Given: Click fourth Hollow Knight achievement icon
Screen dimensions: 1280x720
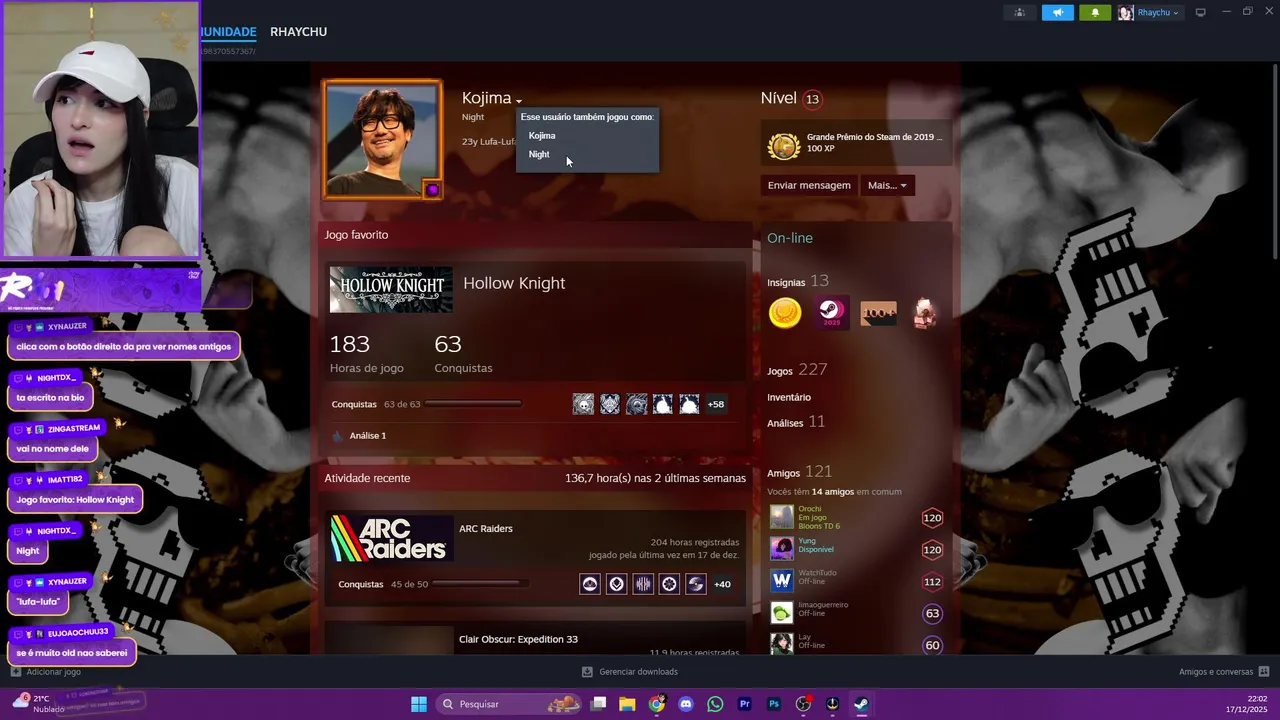Looking at the screenshot, I should pos(663,404).
